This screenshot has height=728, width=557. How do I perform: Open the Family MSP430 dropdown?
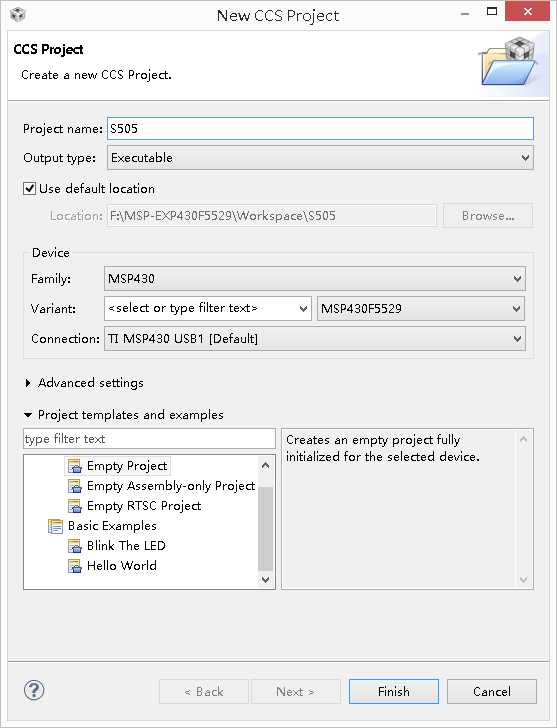click(x=315, y=279)
